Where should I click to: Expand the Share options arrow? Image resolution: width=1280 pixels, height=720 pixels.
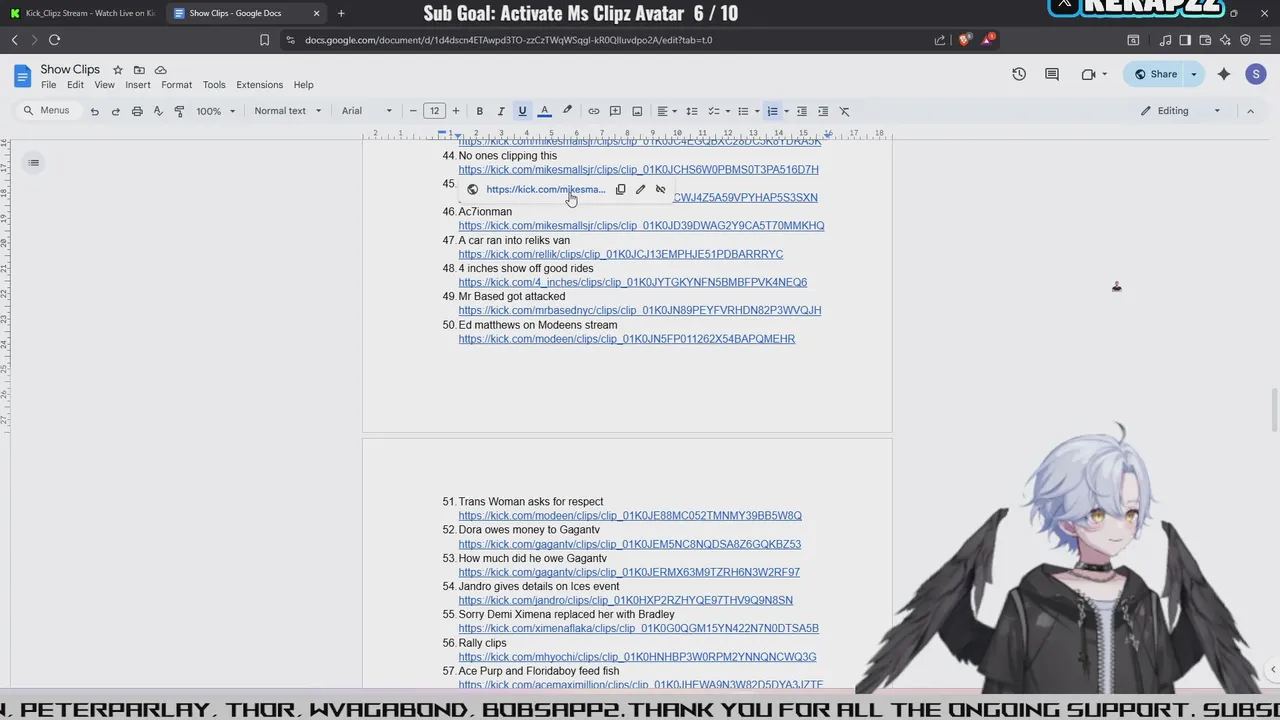pos(1194,74)
